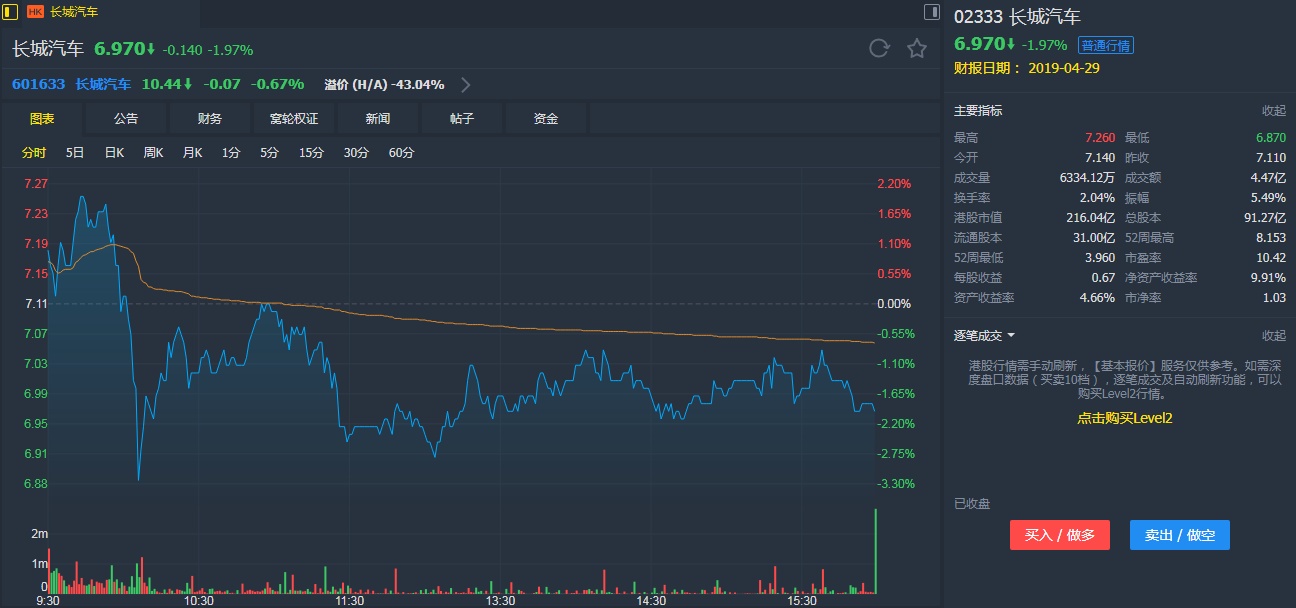Collapse the 主要指标 section
1296x608 pixels.
click(1273, 111)
